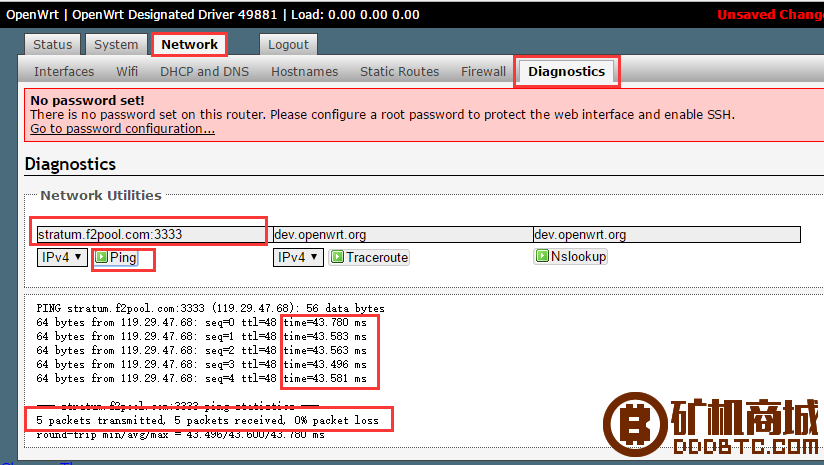Select the '5 packets transmitted' summary line
Image resolution: width=824 pixels, height=465 pixels.
coord(207,420)
